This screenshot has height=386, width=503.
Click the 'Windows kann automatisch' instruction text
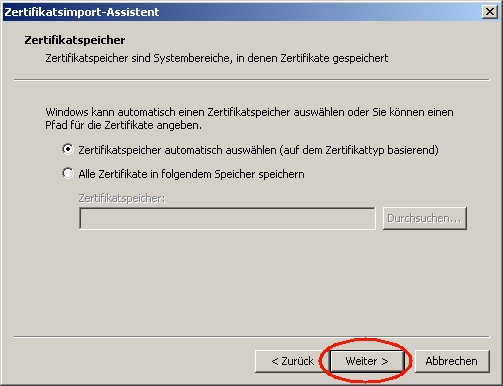[249, 118]
